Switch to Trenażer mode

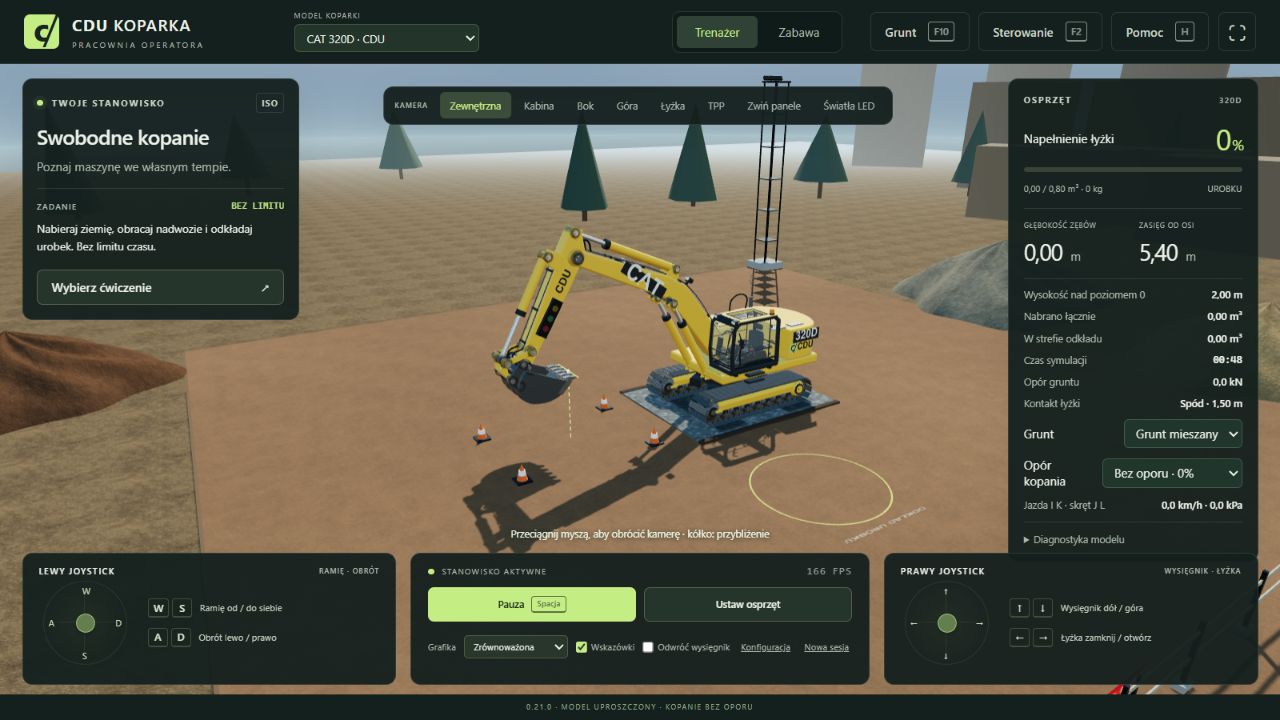pyautogui.click(x=717, y=32)
